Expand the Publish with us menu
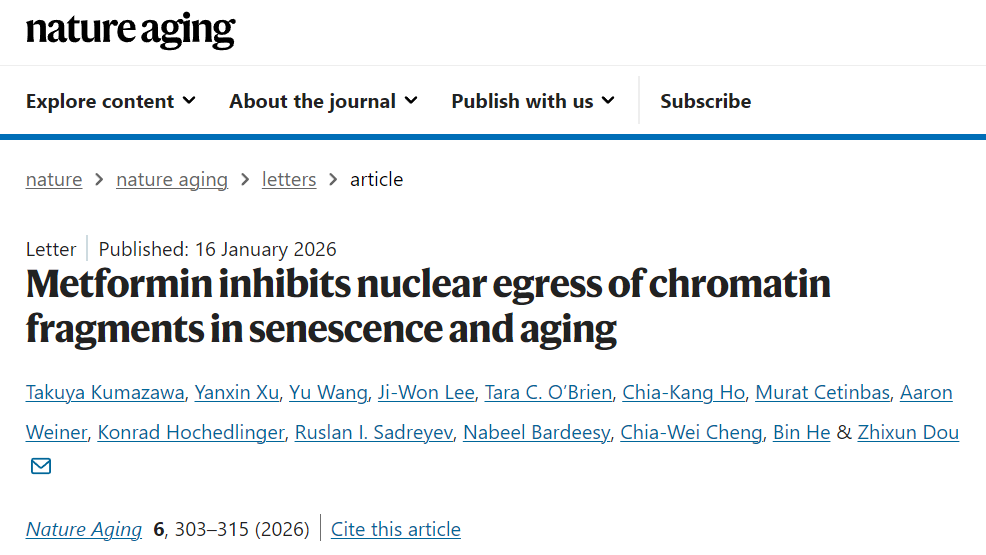Screen dimensions: 986x555 pos(532,101)
